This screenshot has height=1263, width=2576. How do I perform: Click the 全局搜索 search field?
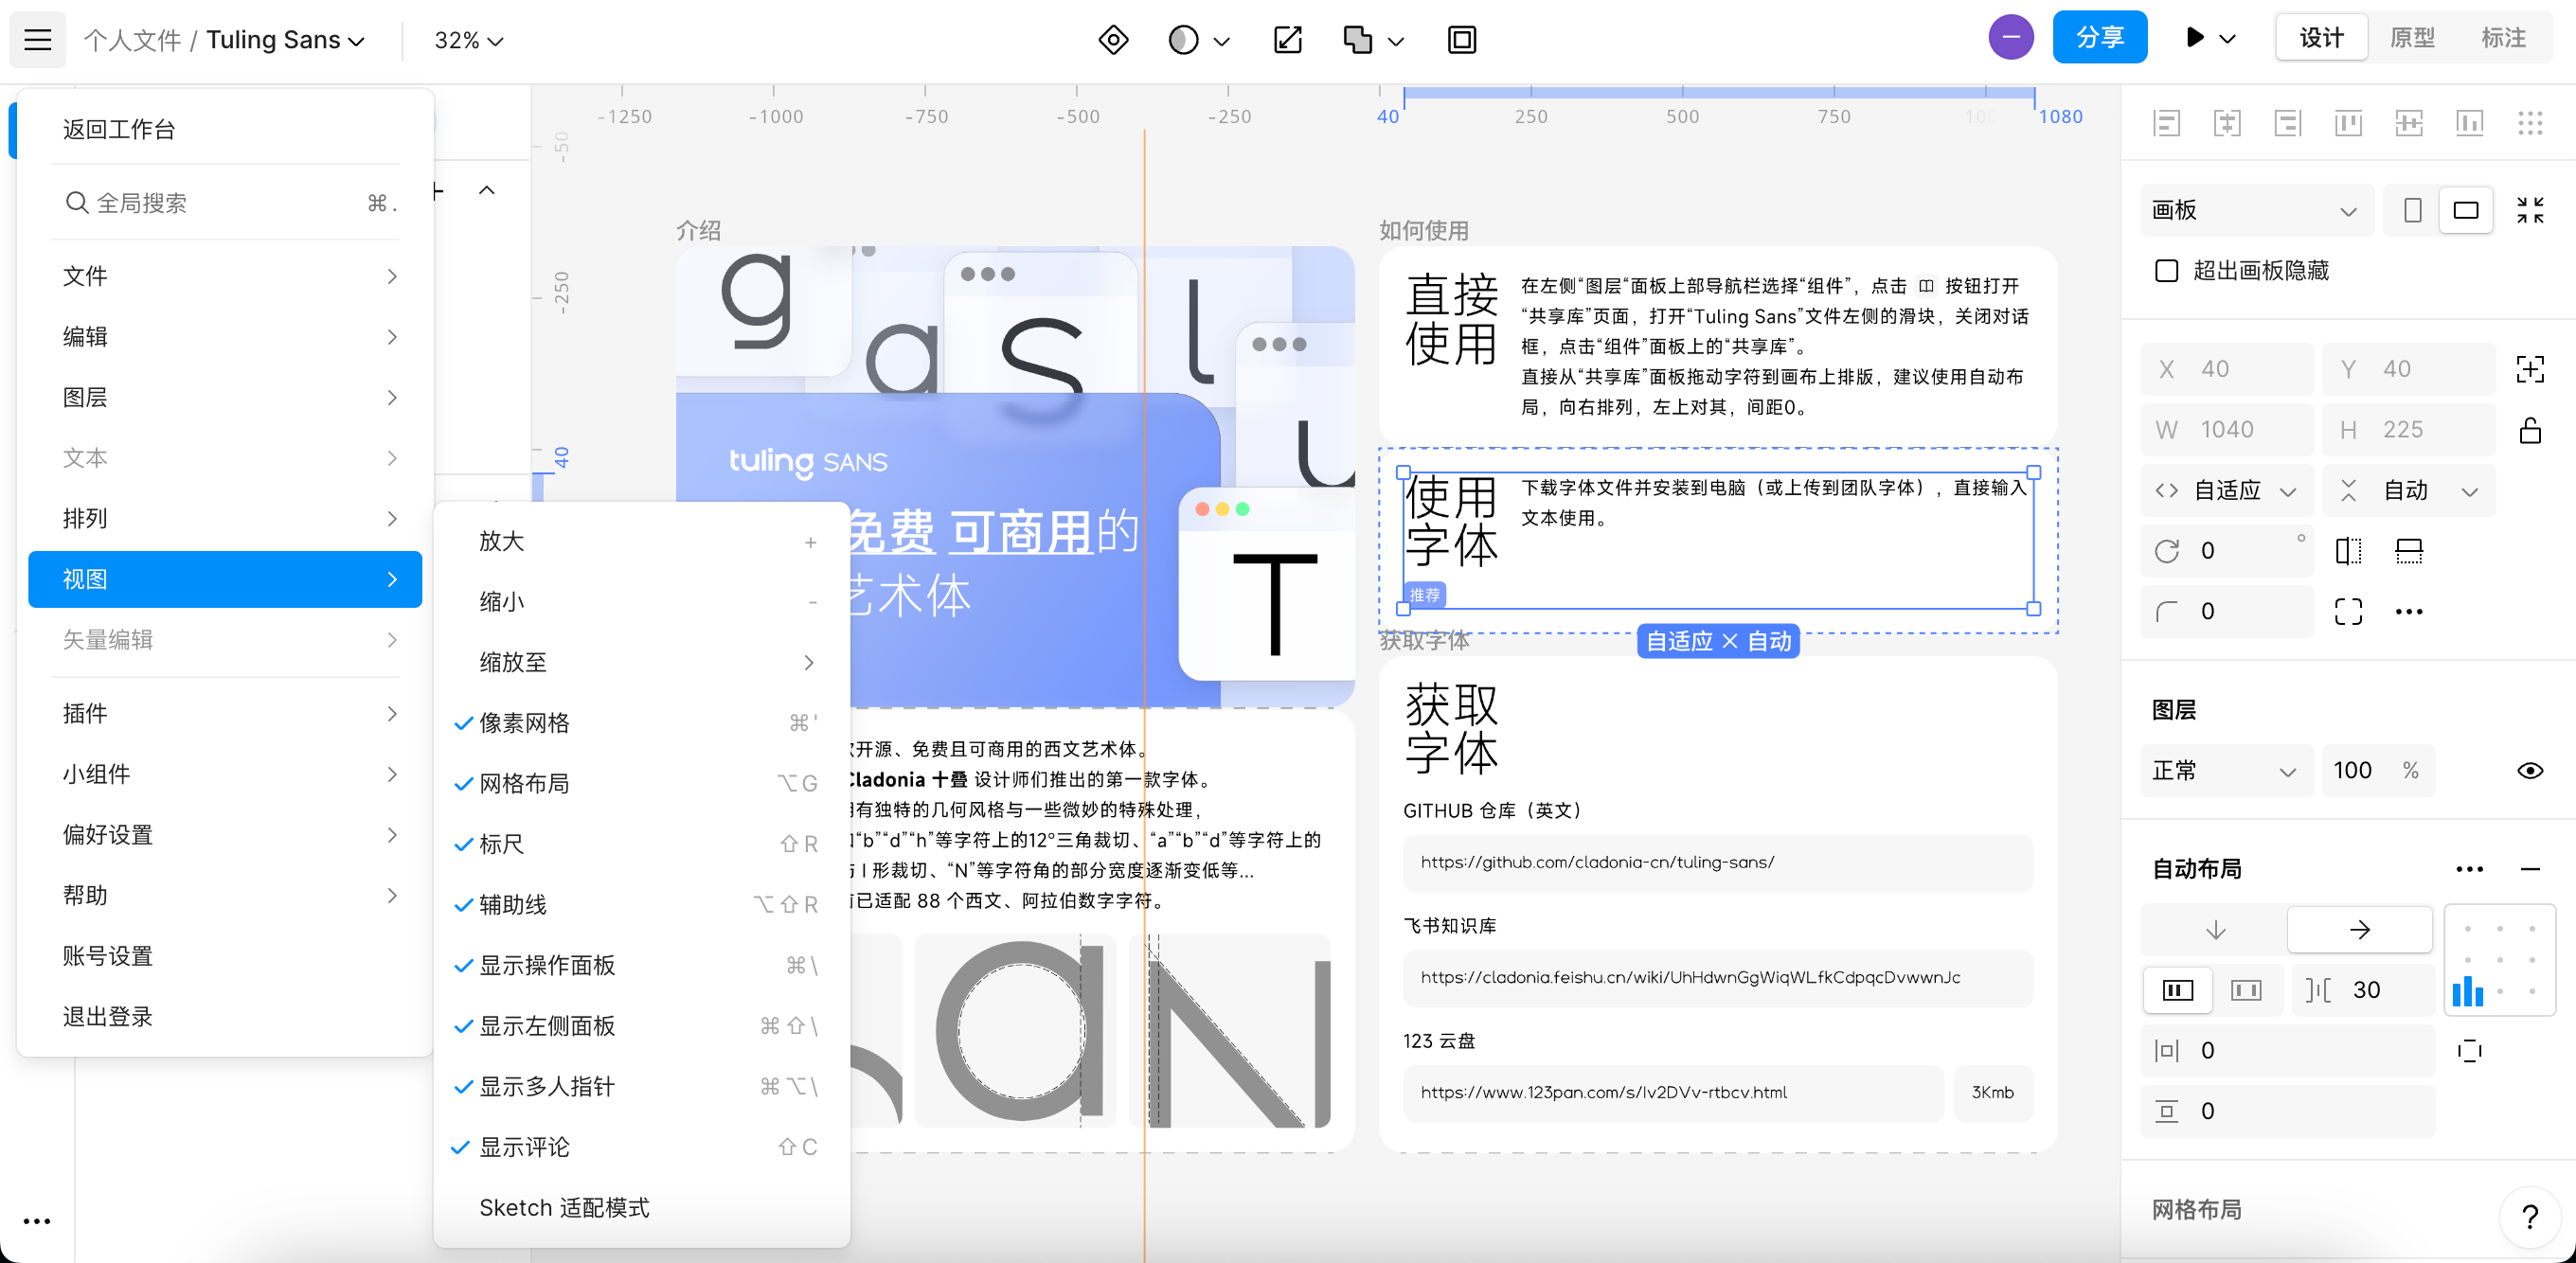click(225, 203)
